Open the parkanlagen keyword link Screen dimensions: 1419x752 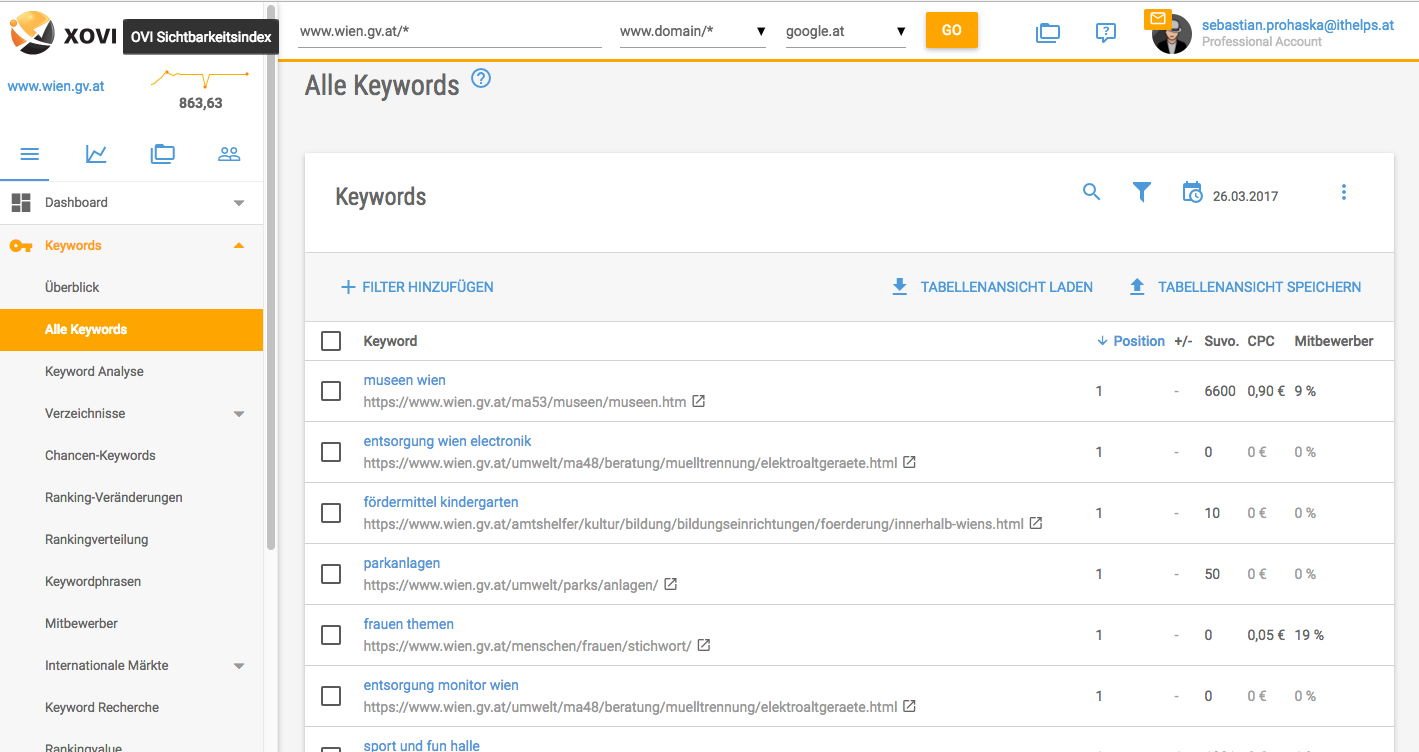point(402,564)
